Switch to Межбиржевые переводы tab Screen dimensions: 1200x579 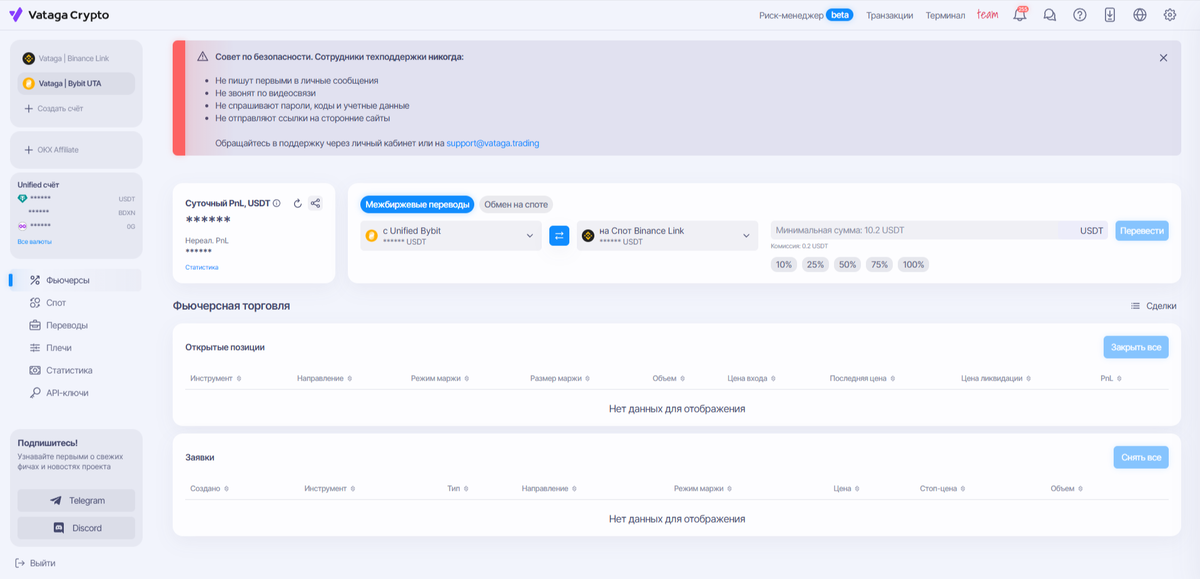coord(417,204)
